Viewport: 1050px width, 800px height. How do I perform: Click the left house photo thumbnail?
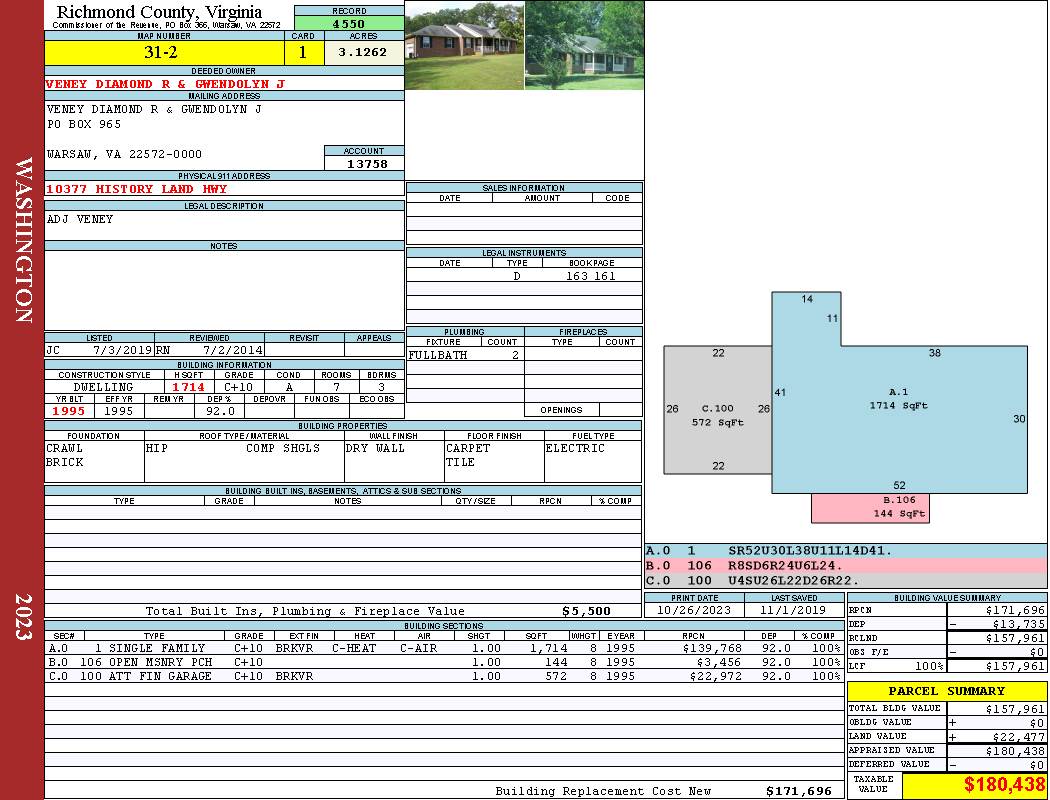click(464, 46)
